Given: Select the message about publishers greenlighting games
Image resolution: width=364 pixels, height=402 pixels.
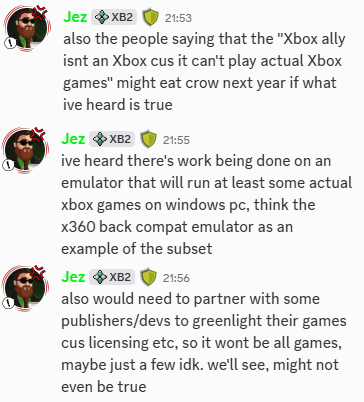Looking at the screenshot, I should tap(204, 343).
